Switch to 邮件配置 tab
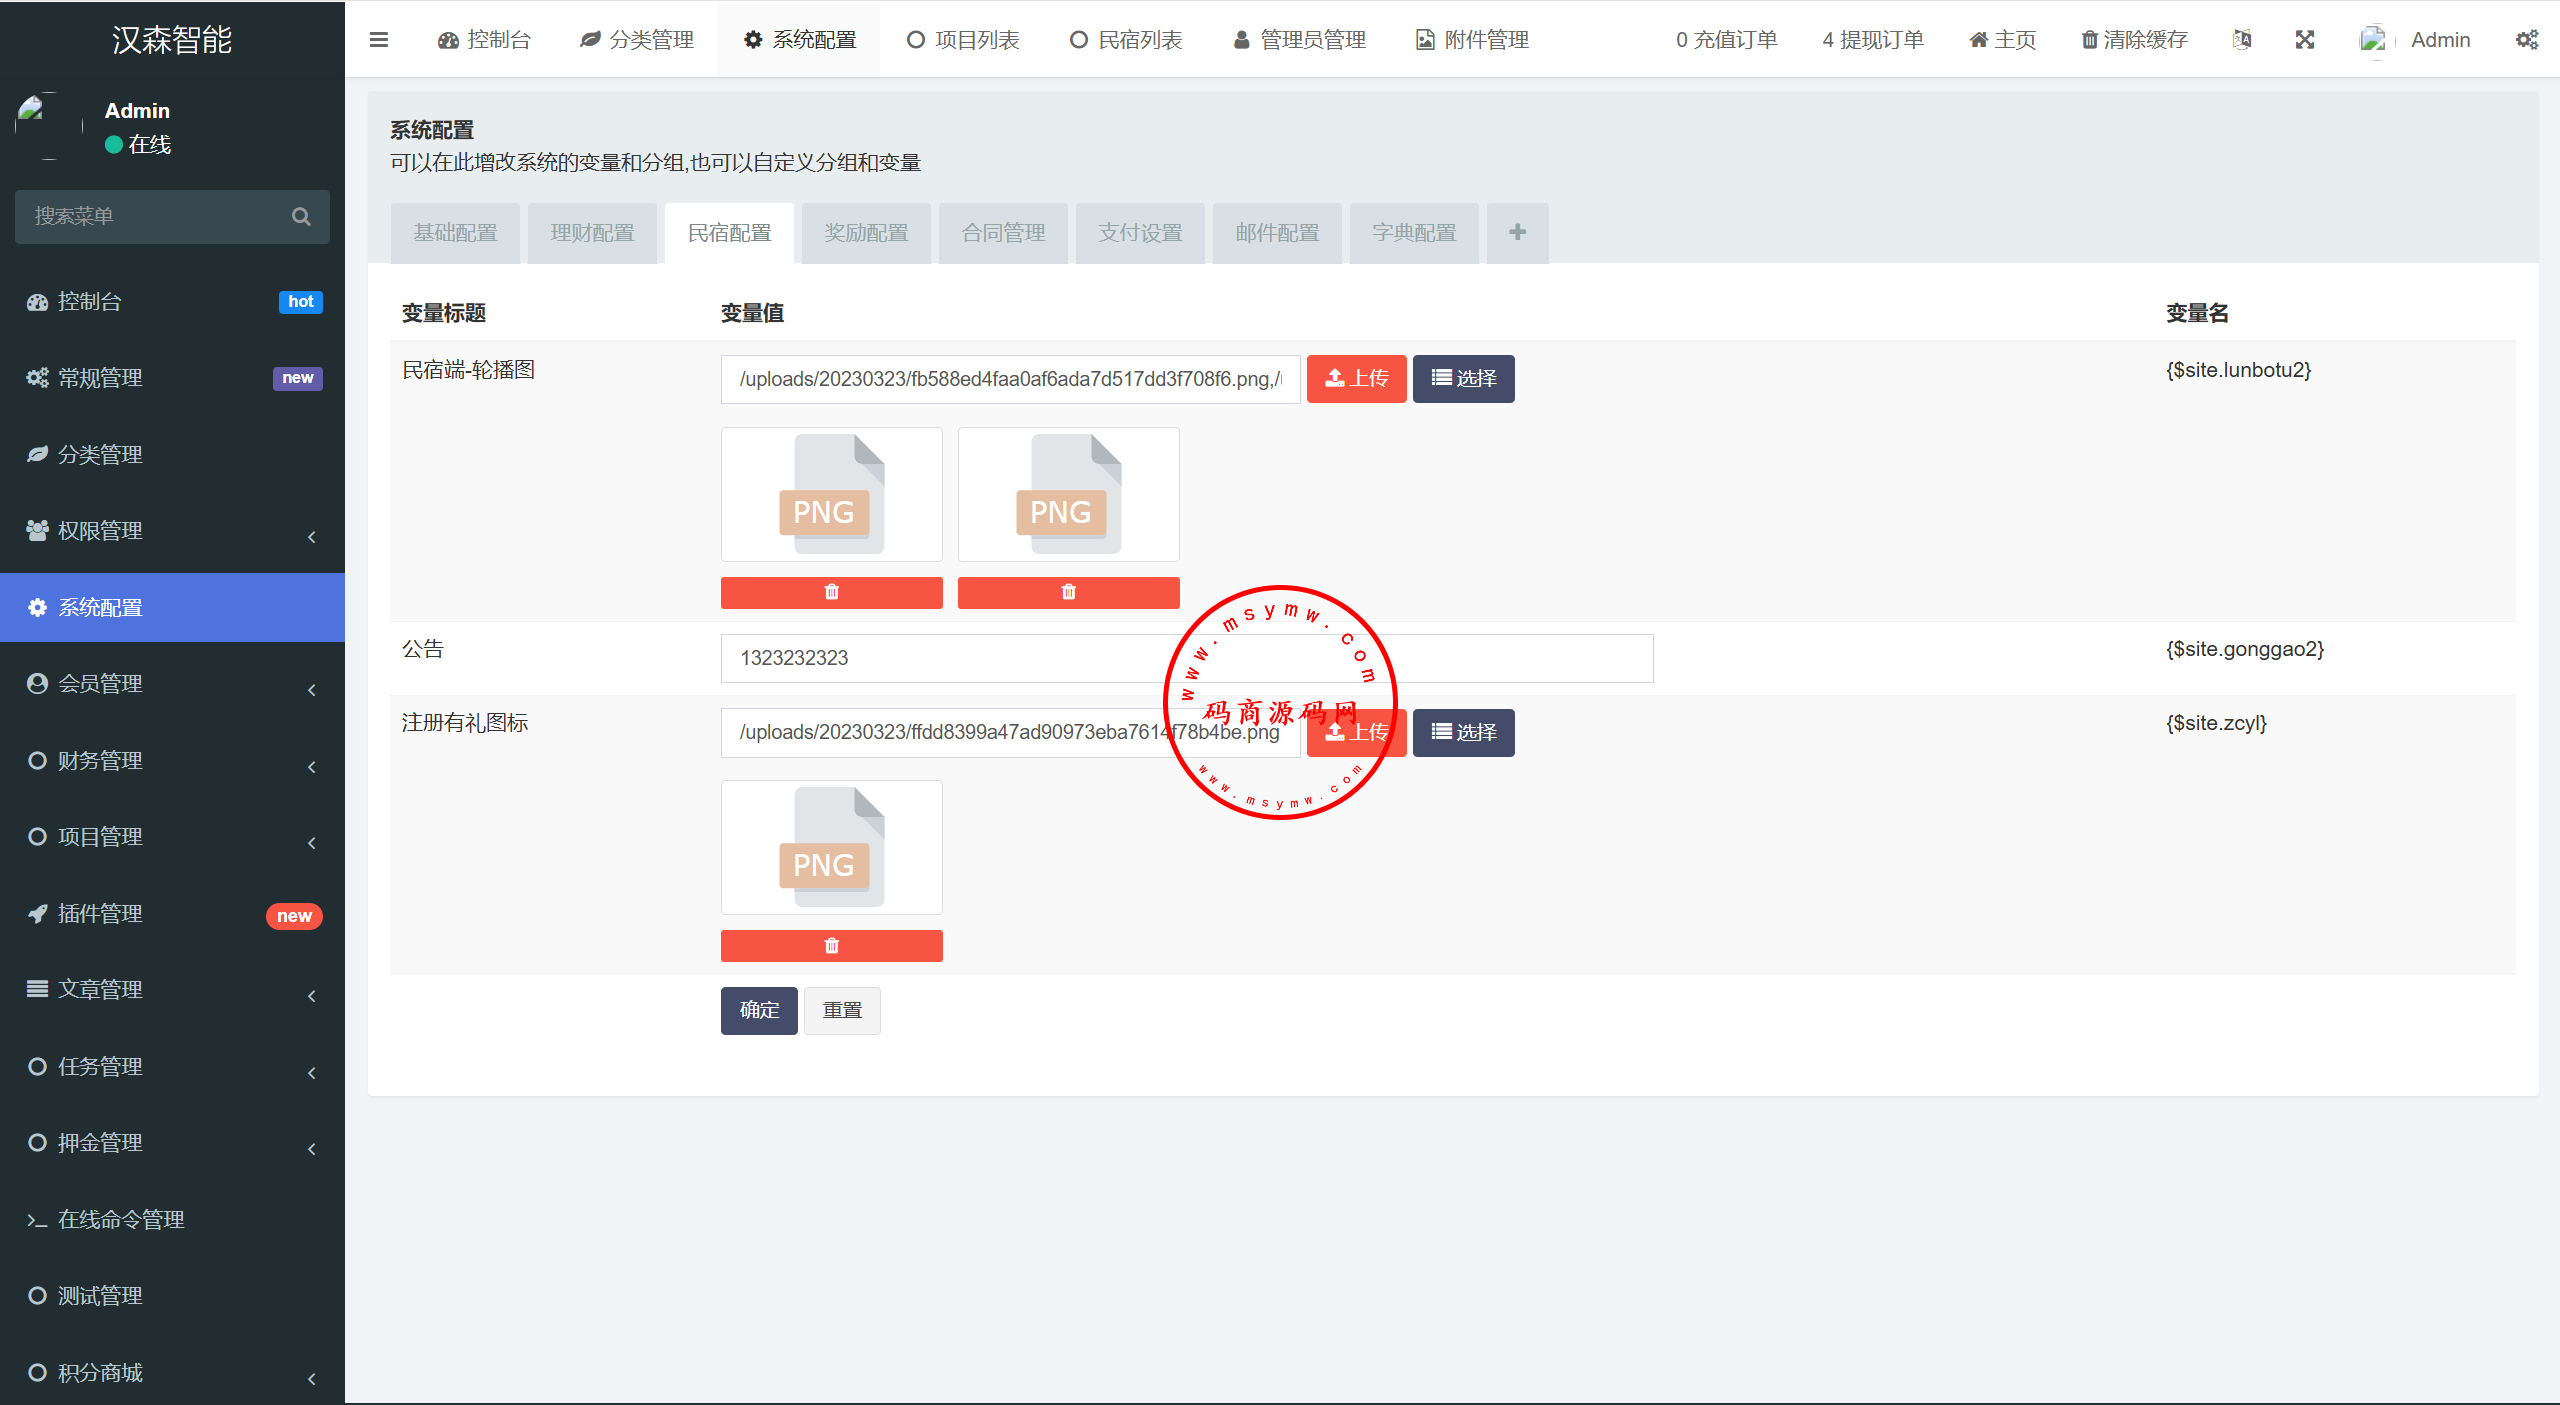The image size is (2560, 1405). (x=1277, y=233)
